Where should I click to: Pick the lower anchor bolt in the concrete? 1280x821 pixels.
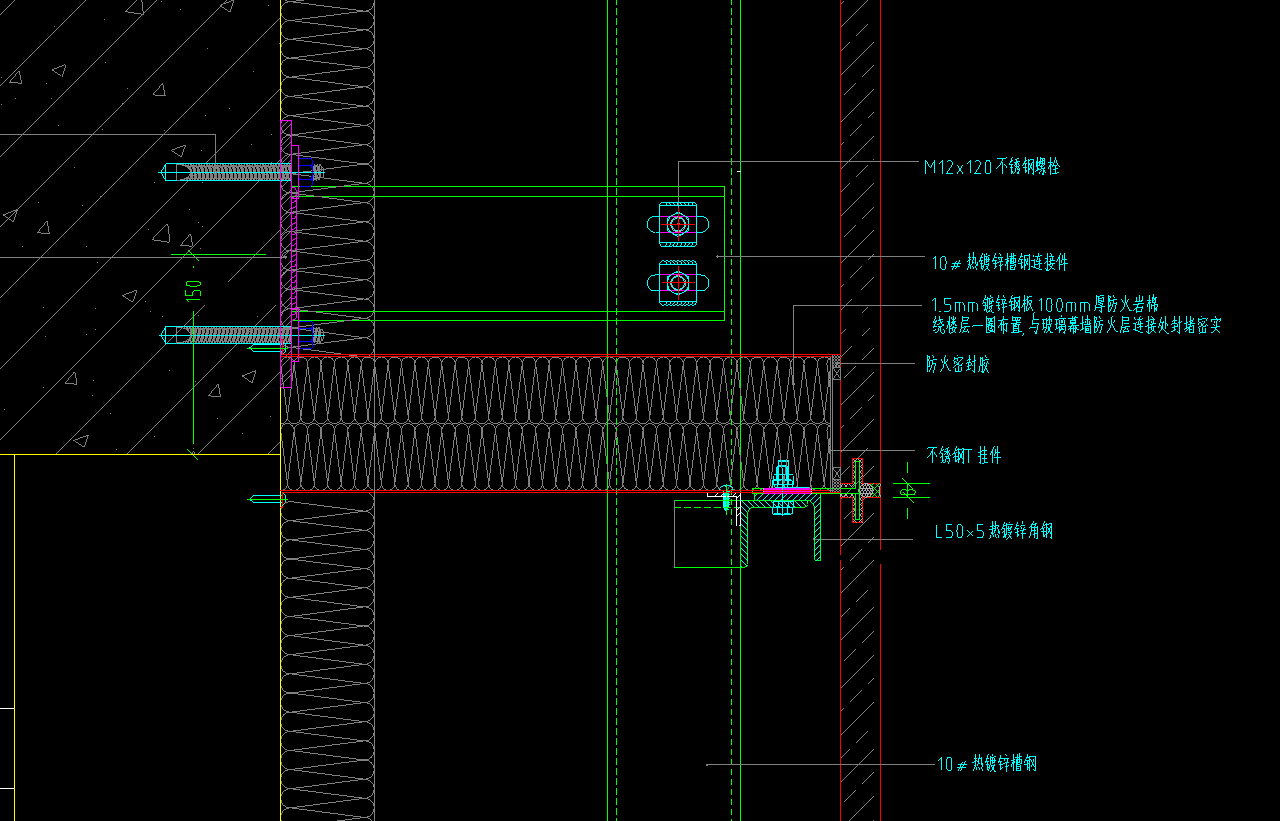[x=242, y=335]
